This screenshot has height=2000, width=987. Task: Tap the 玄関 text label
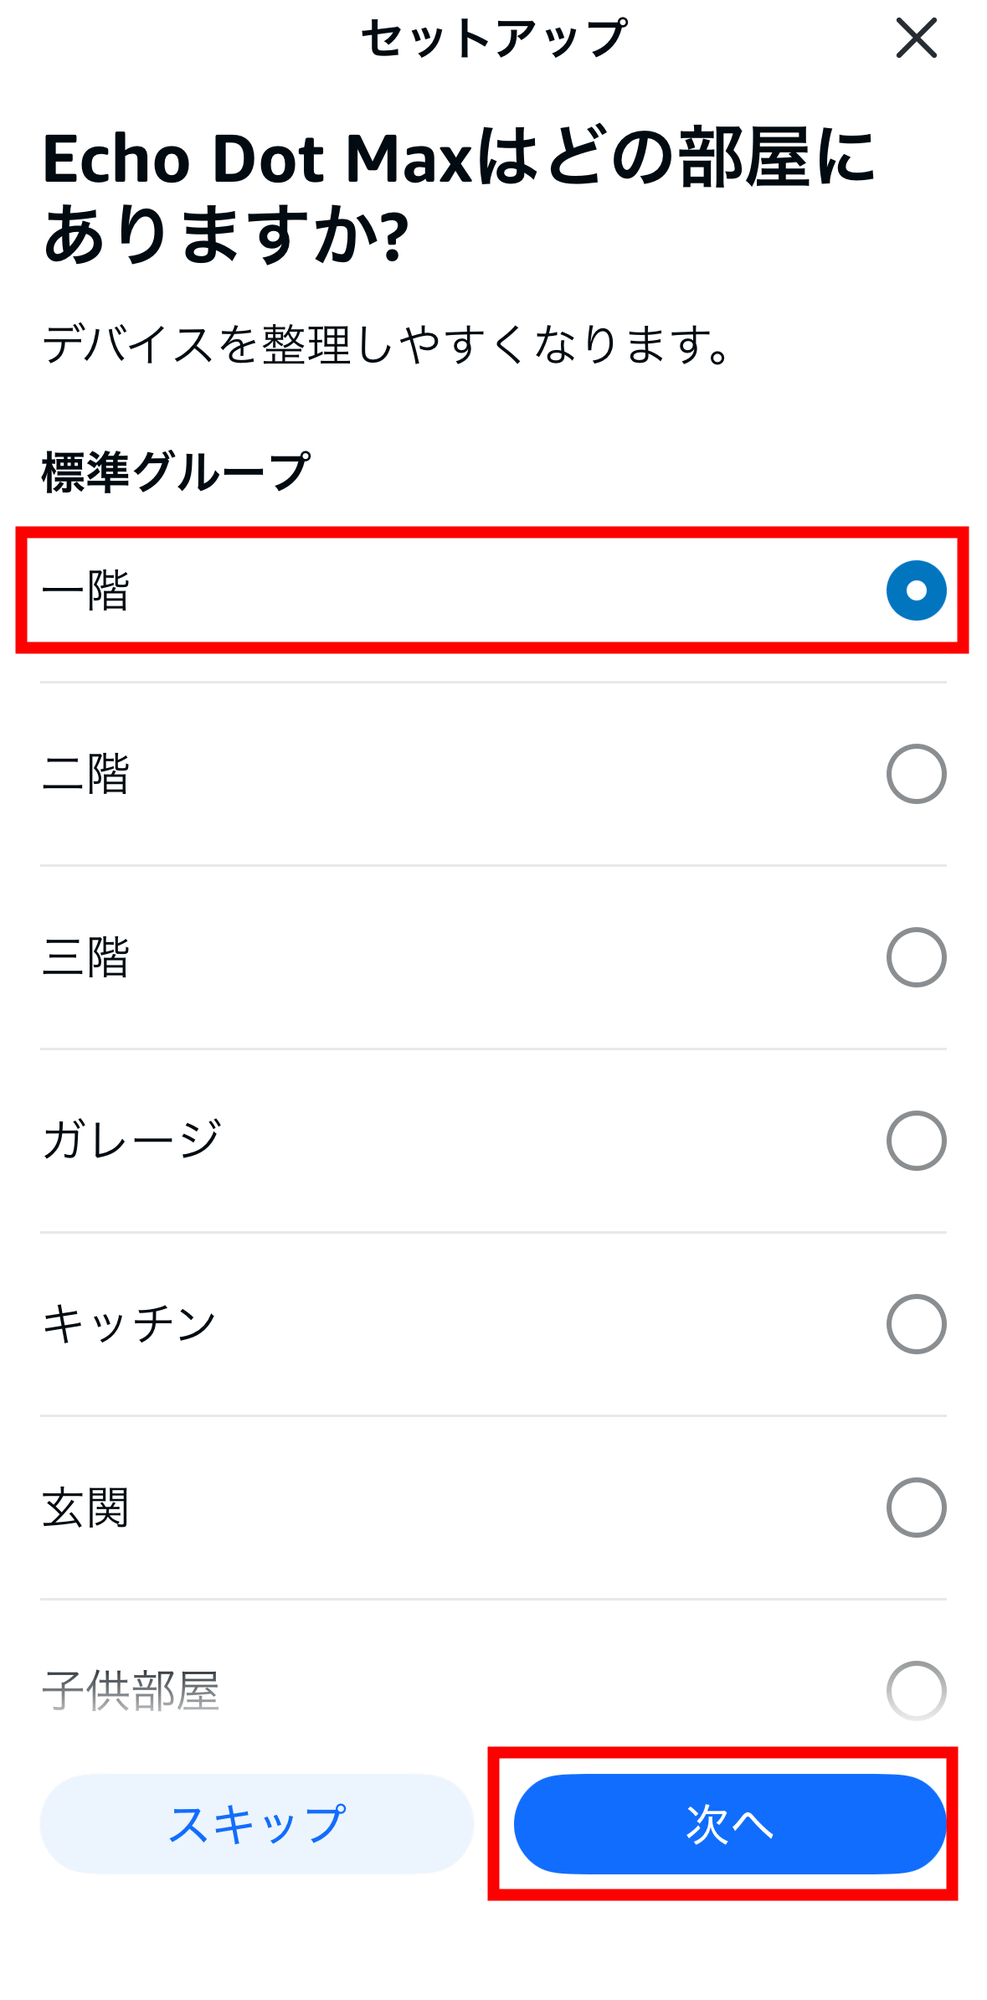pyautogui.click(x=86, y=1507)
